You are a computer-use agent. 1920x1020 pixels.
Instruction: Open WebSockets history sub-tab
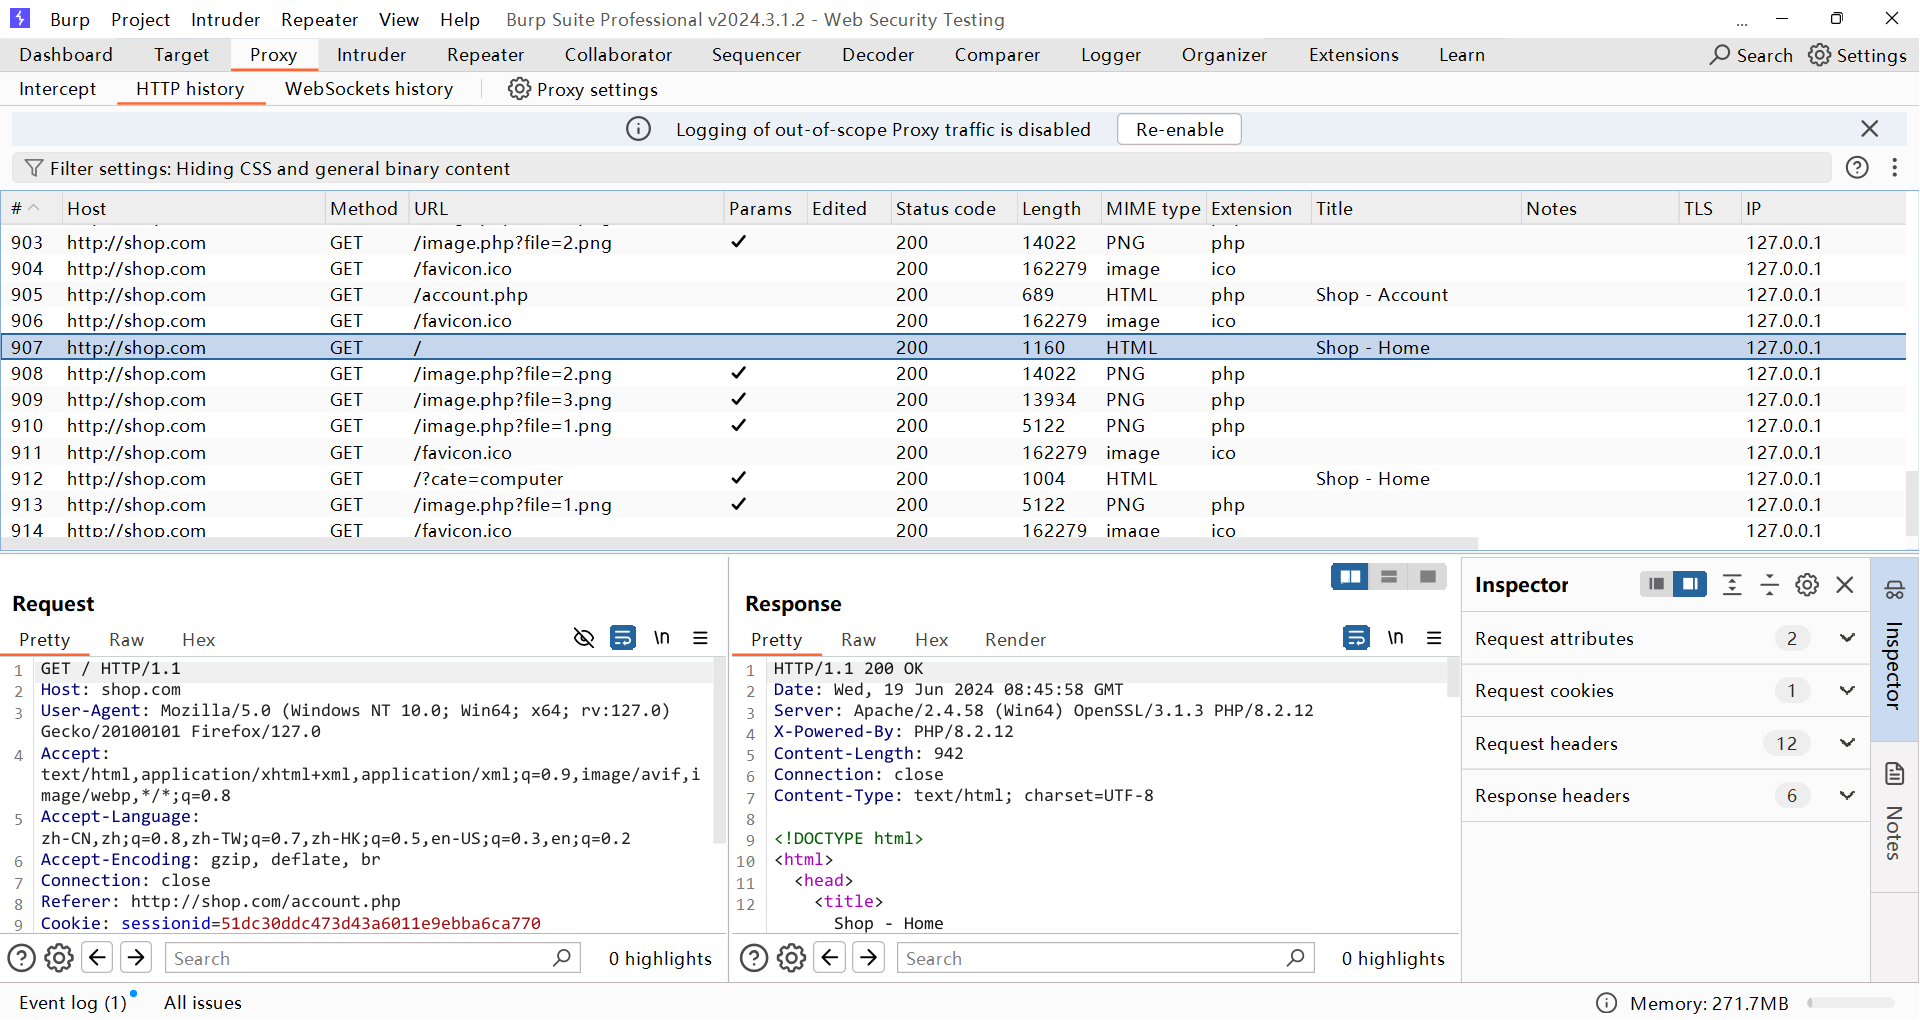(369, 89)
